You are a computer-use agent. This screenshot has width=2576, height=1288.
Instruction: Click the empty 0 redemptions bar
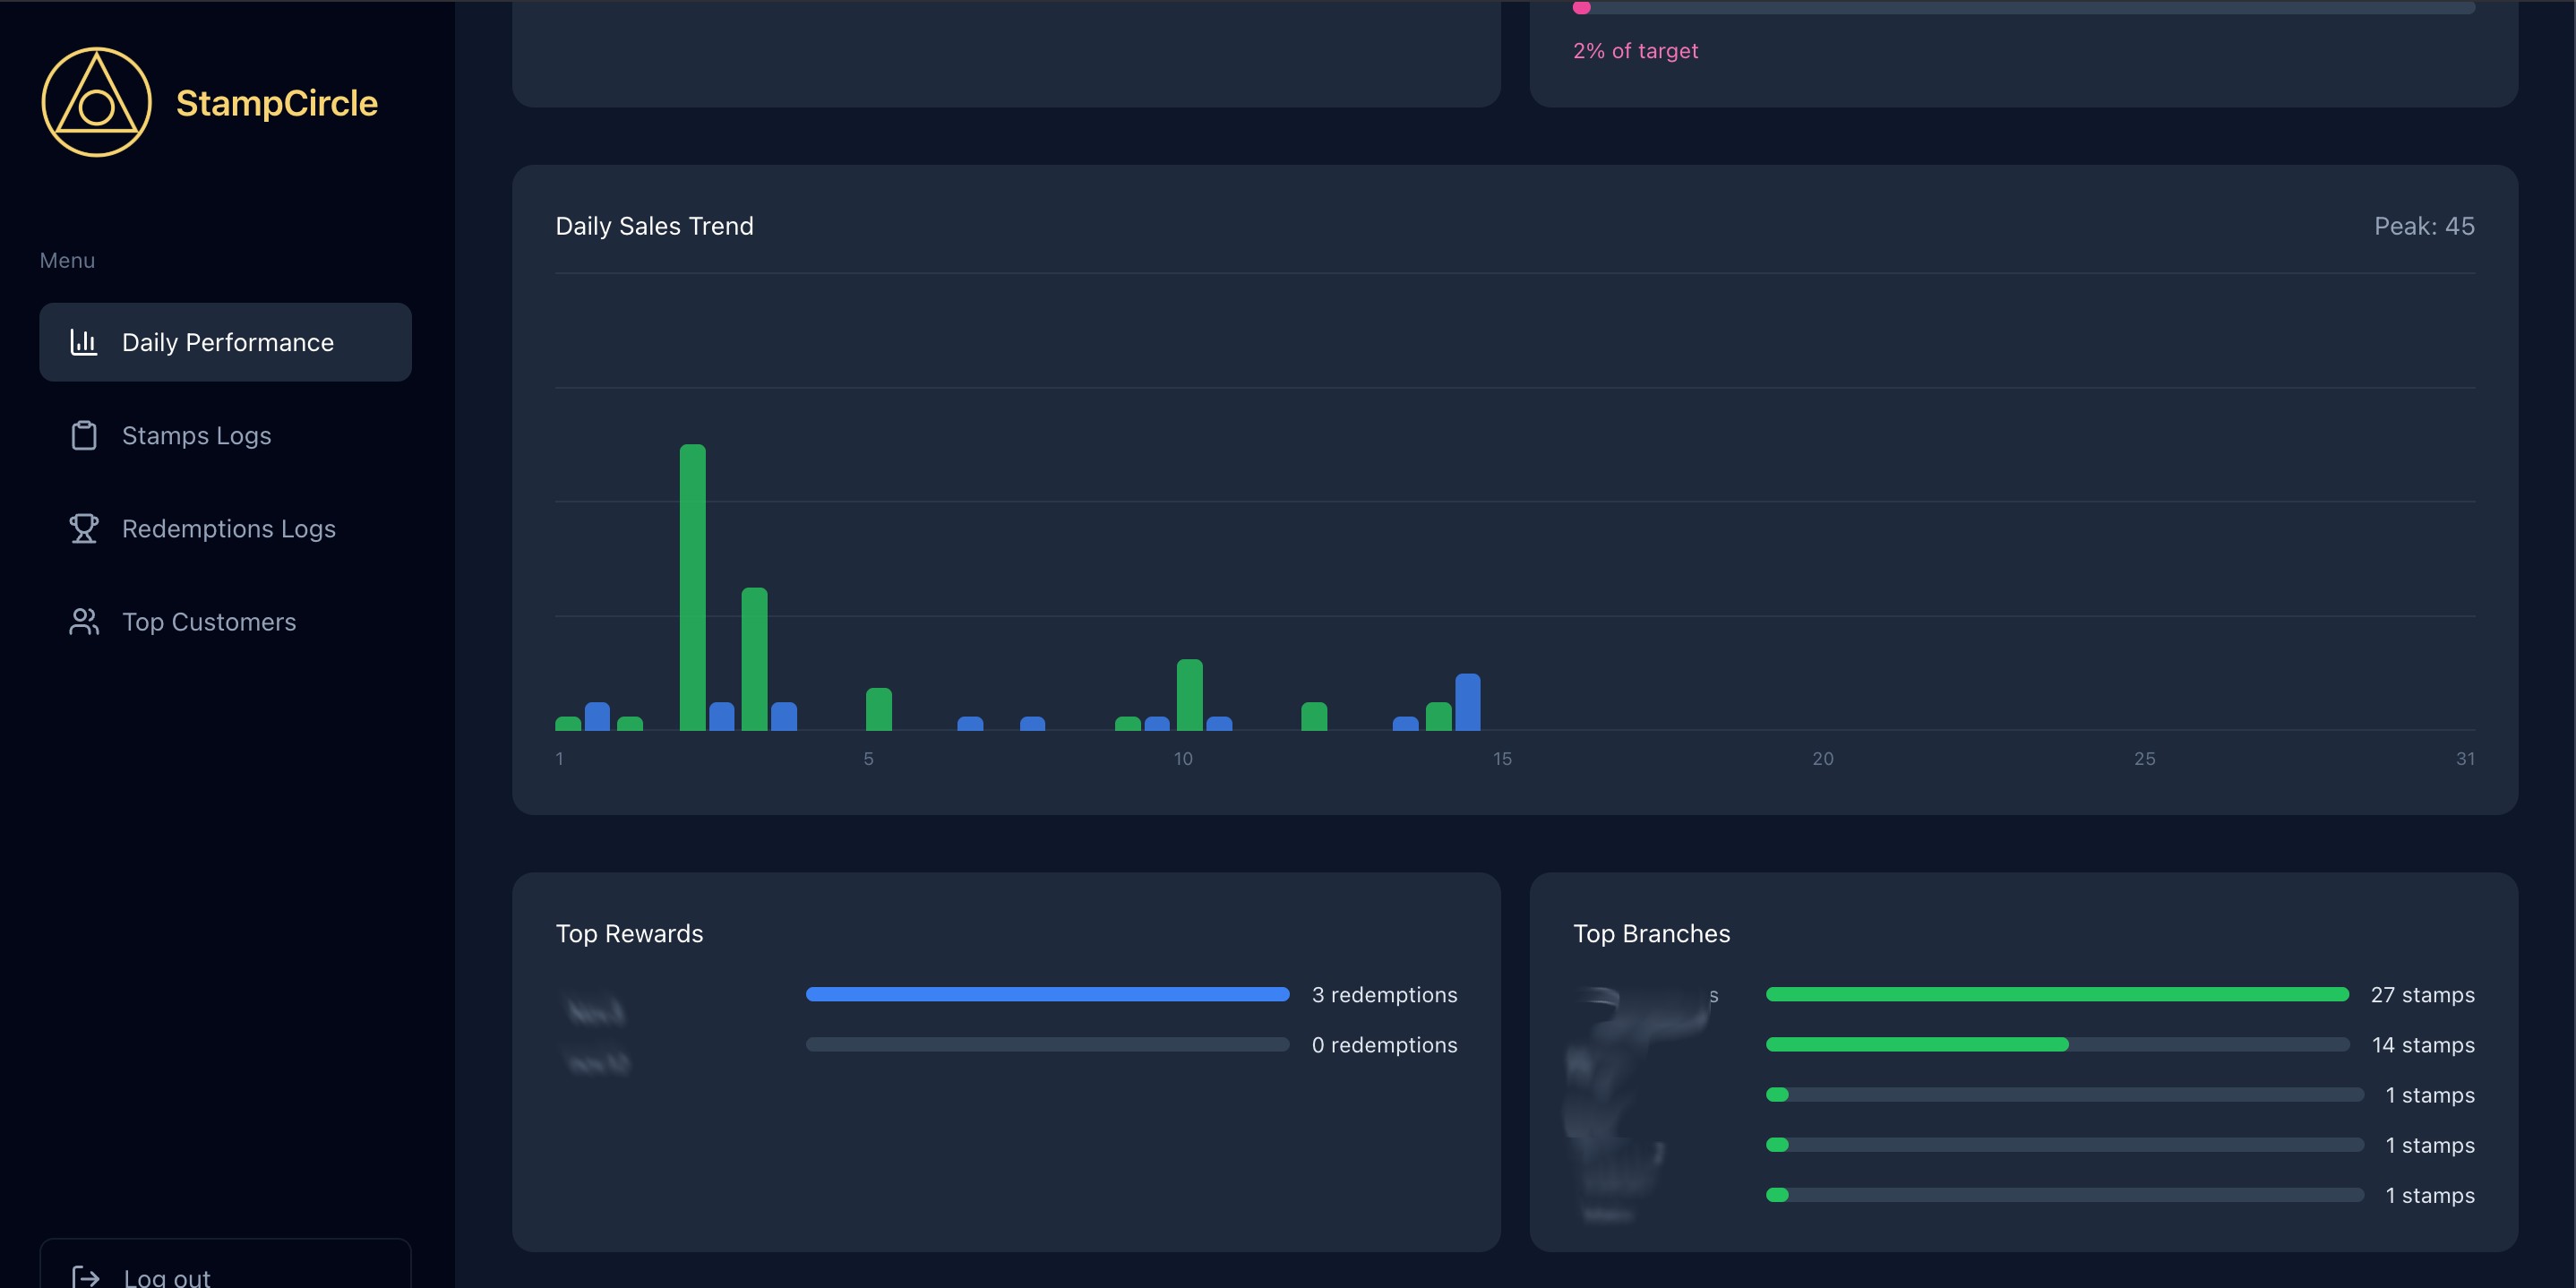(x=1047, y=1044)
